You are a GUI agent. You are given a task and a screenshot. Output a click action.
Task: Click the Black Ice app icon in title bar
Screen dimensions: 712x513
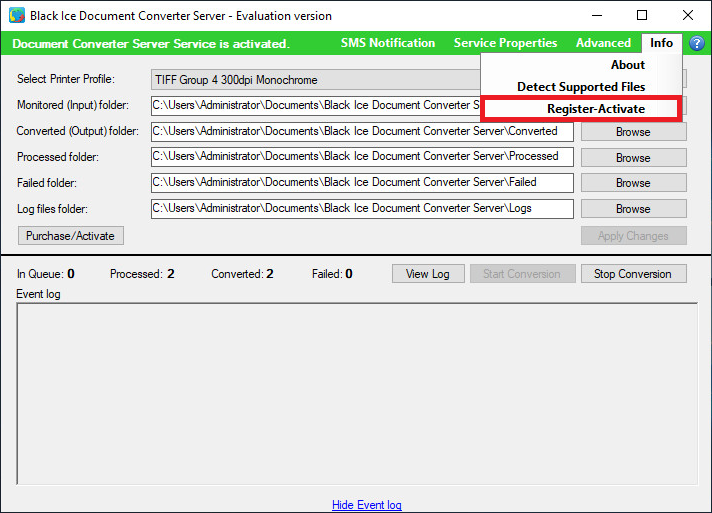coord(17,15)
